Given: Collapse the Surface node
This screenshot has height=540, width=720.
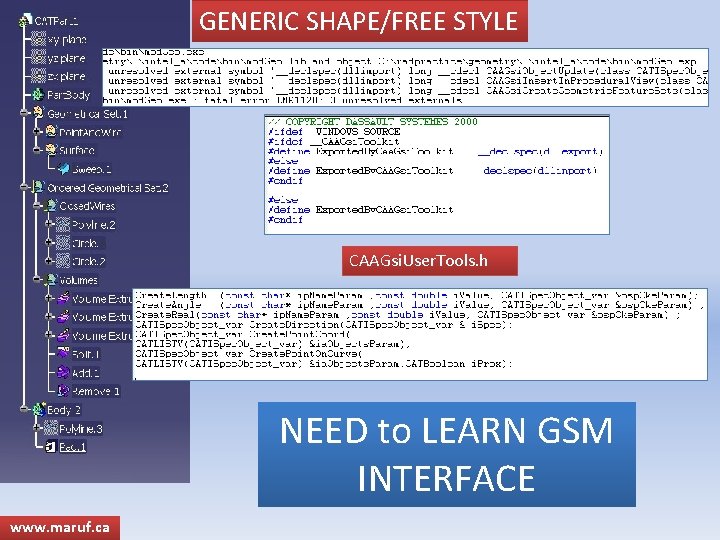Looking at the screenshot, I should pyautogui.click(x=37, y=150).
